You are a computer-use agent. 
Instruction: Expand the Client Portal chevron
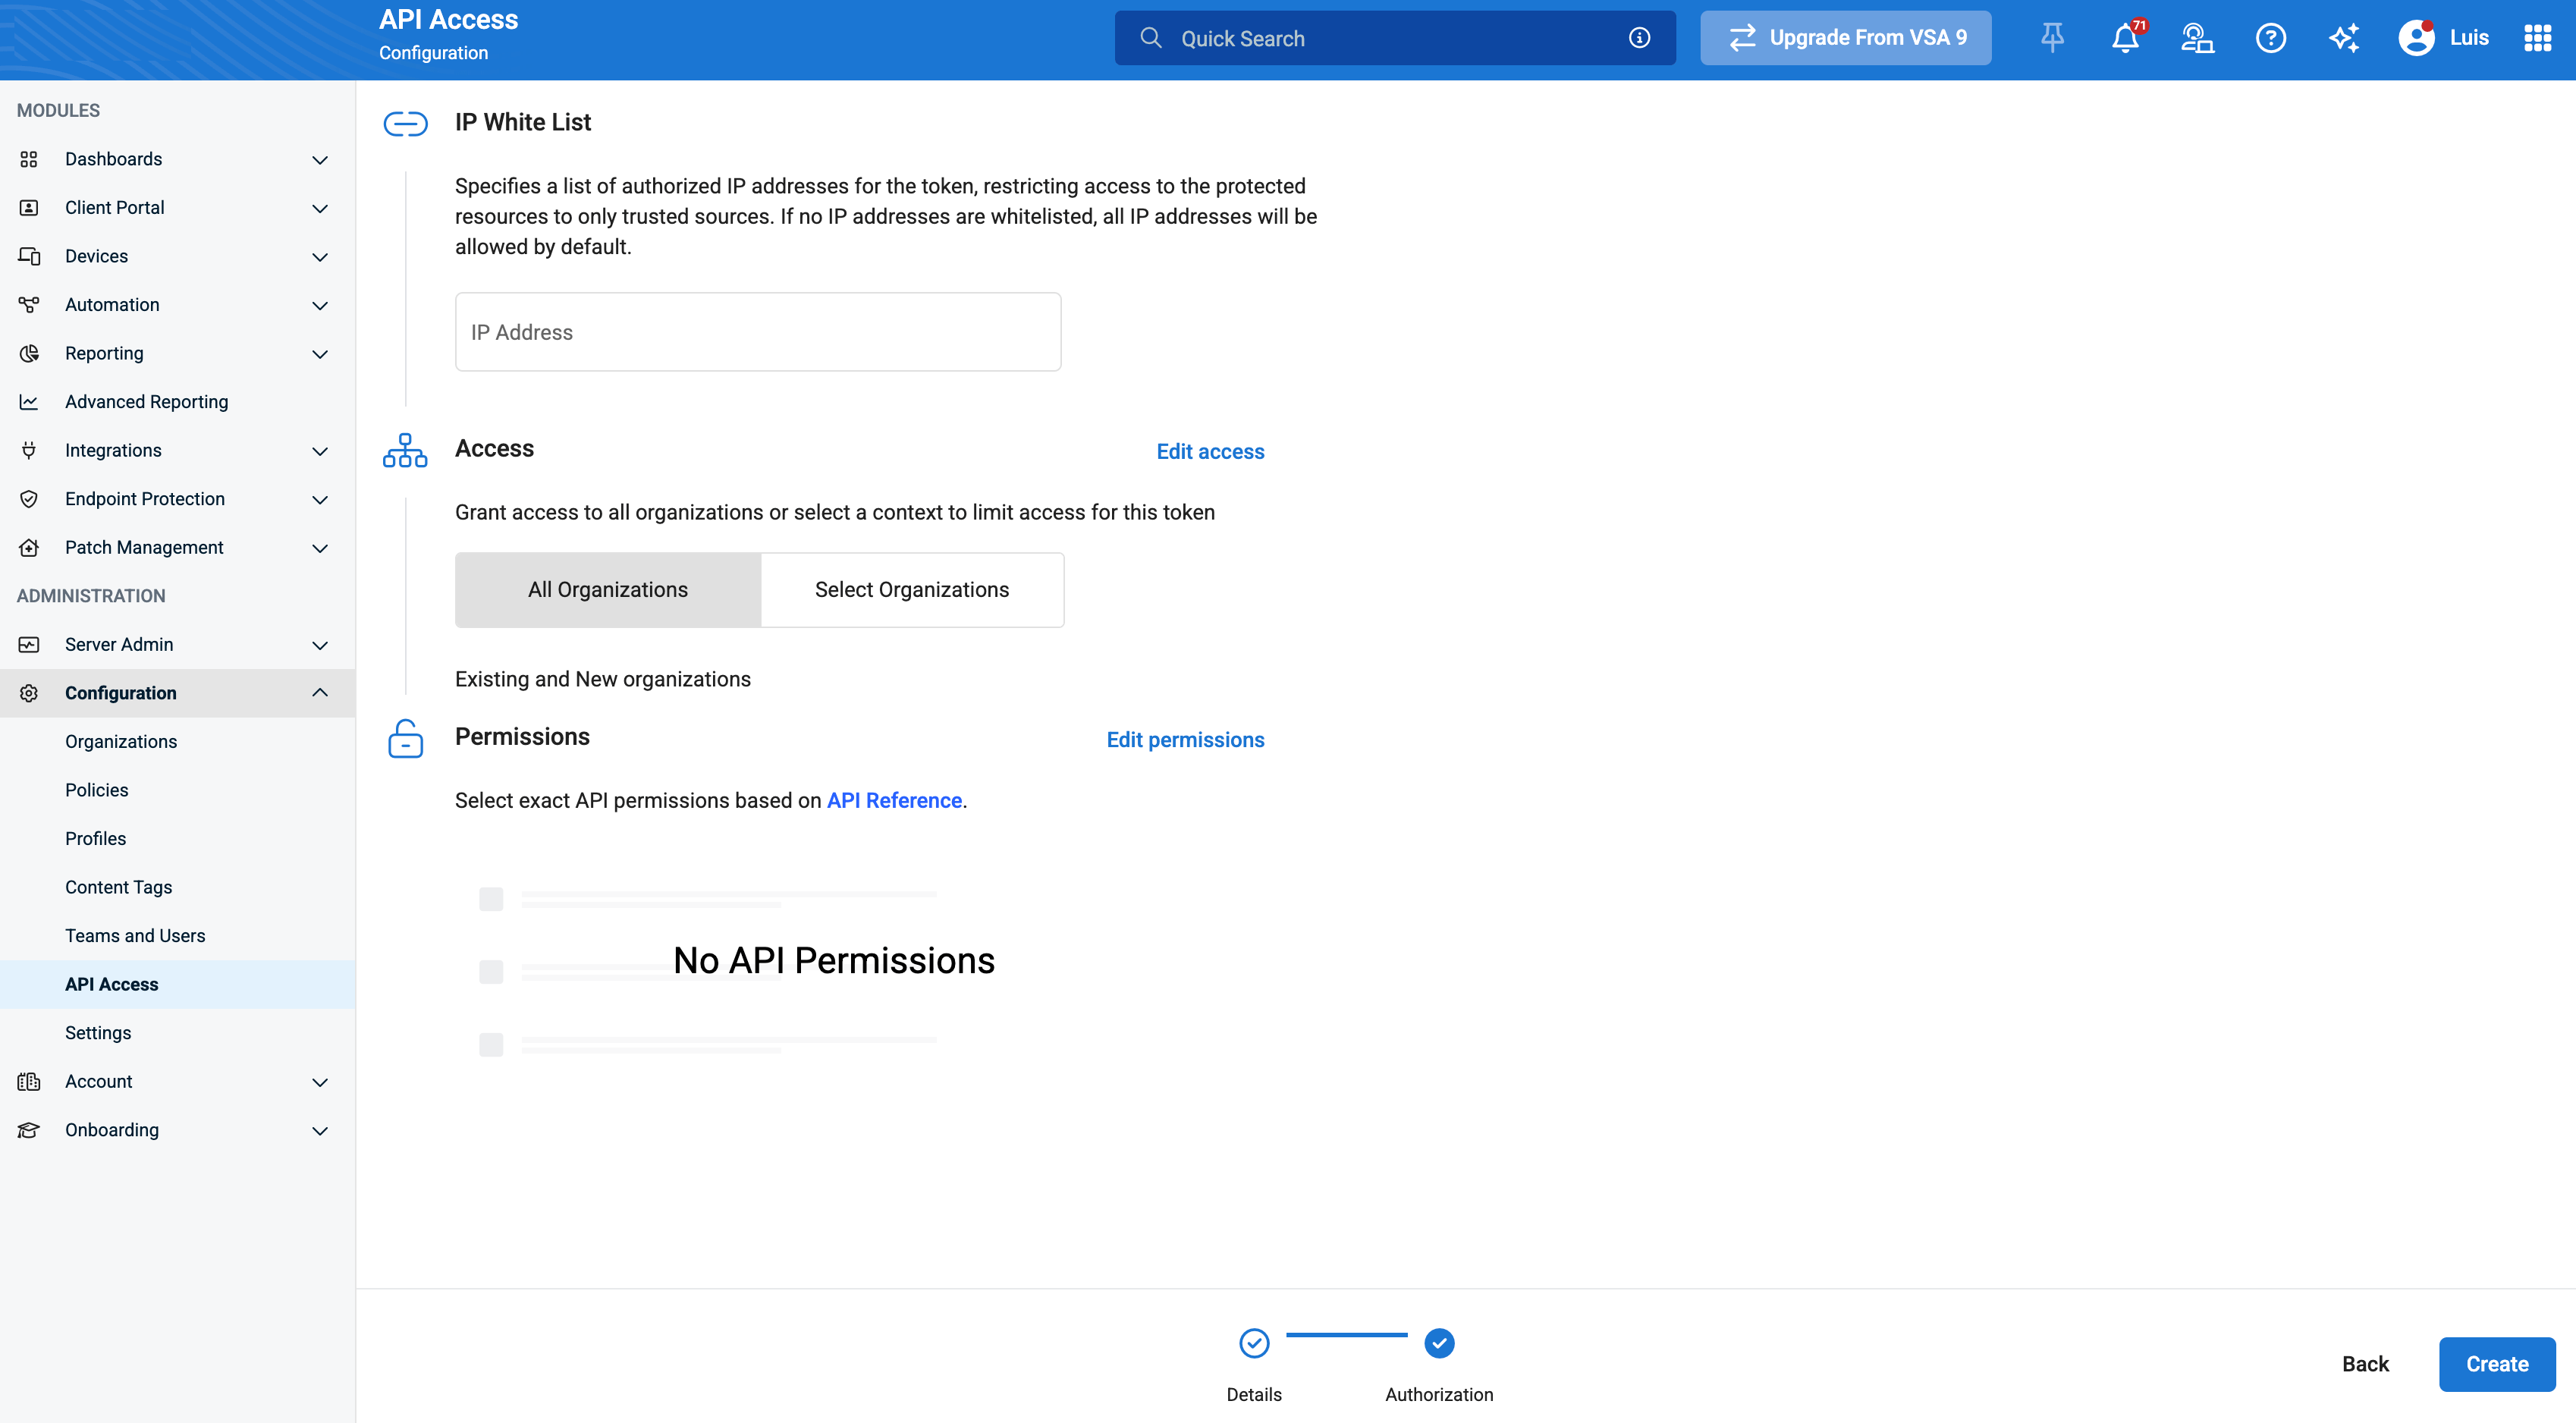(320, 208)
